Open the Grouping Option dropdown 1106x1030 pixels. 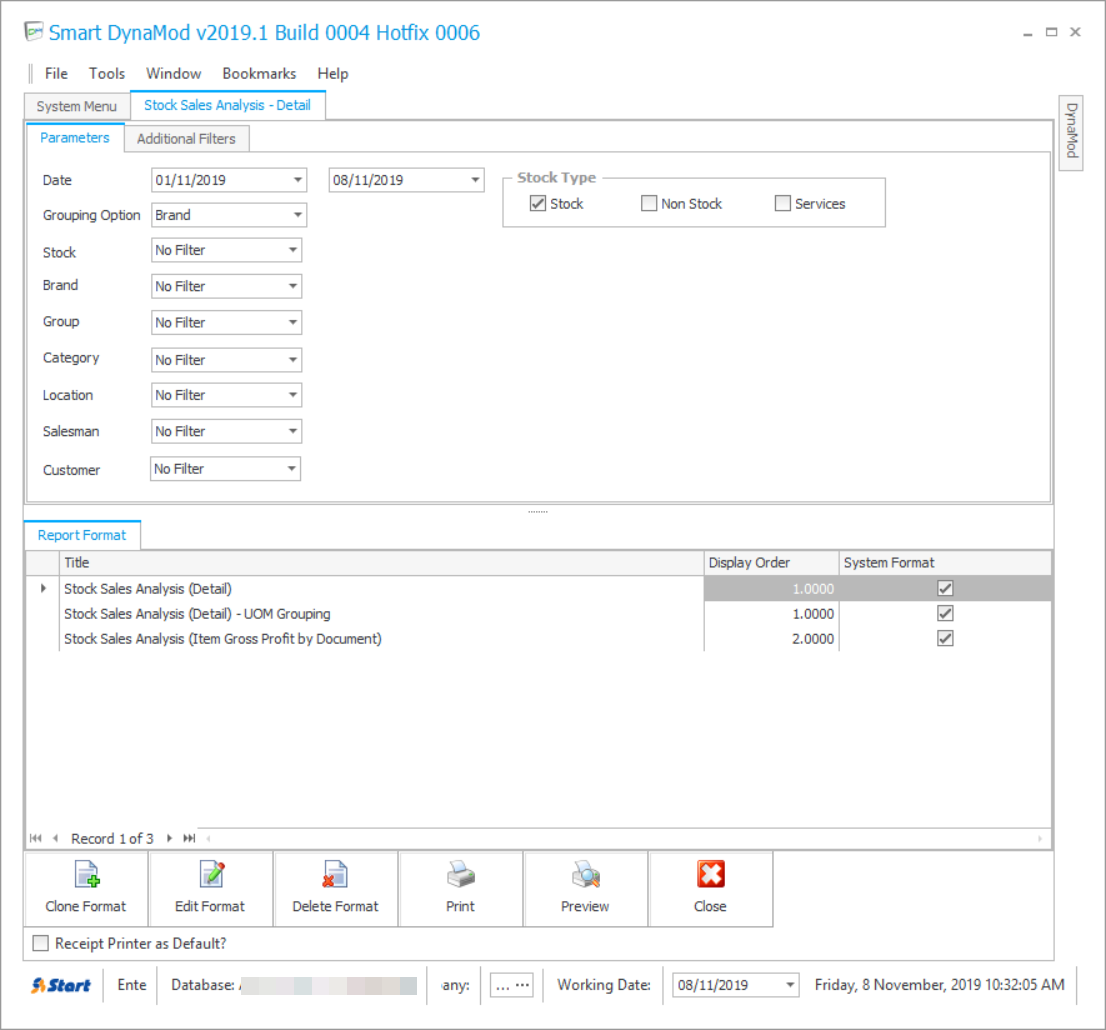pyautogui.click(x=298, y=214)
